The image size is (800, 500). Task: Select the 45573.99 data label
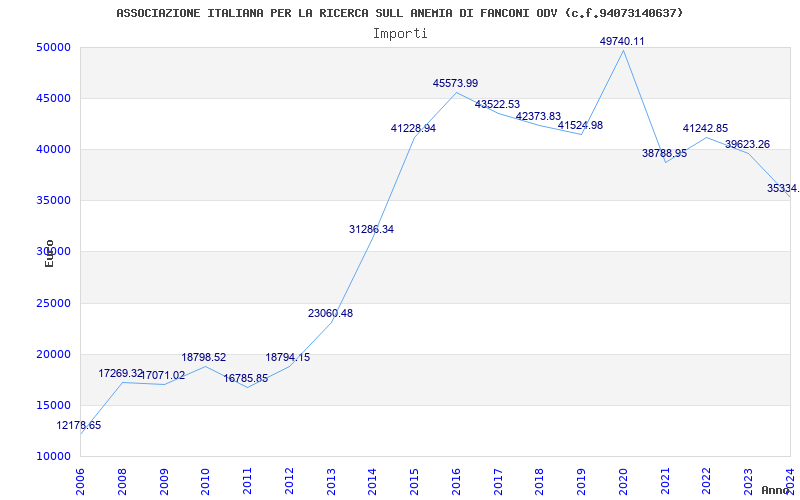click(456, 83)
